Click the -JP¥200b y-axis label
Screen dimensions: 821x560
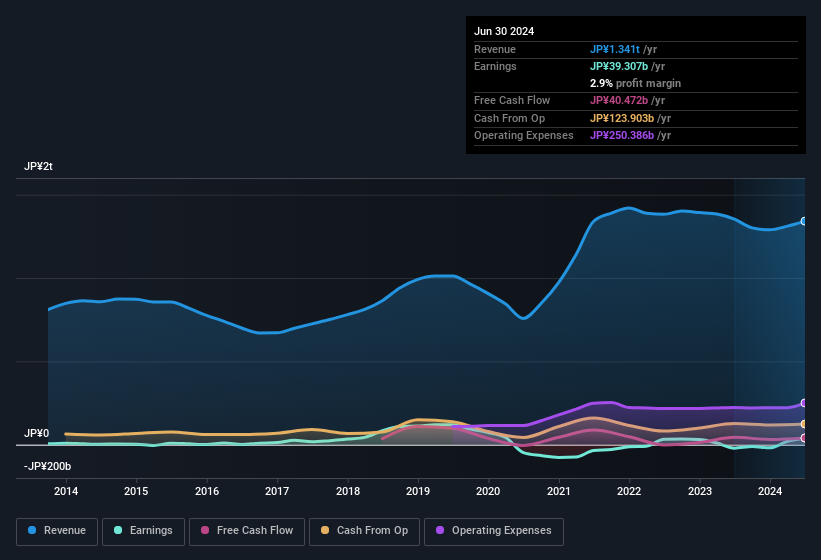point(47,466)
